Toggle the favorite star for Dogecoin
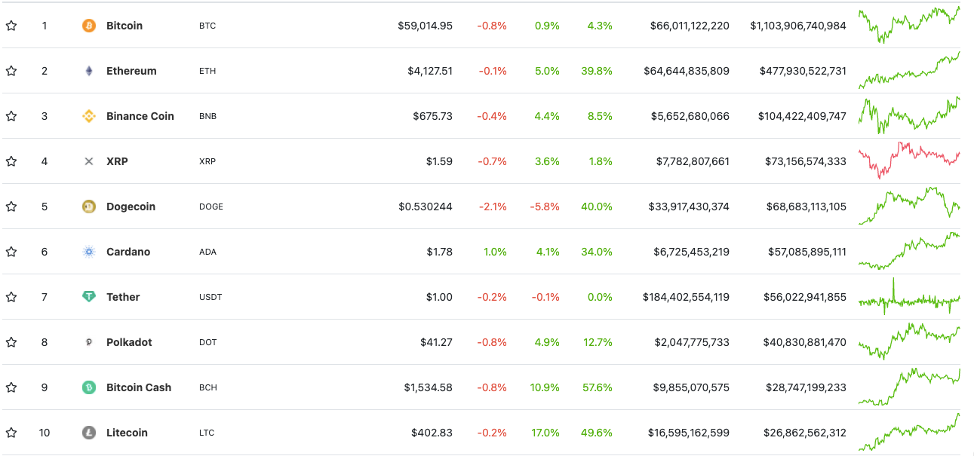 tap(11, 207)
